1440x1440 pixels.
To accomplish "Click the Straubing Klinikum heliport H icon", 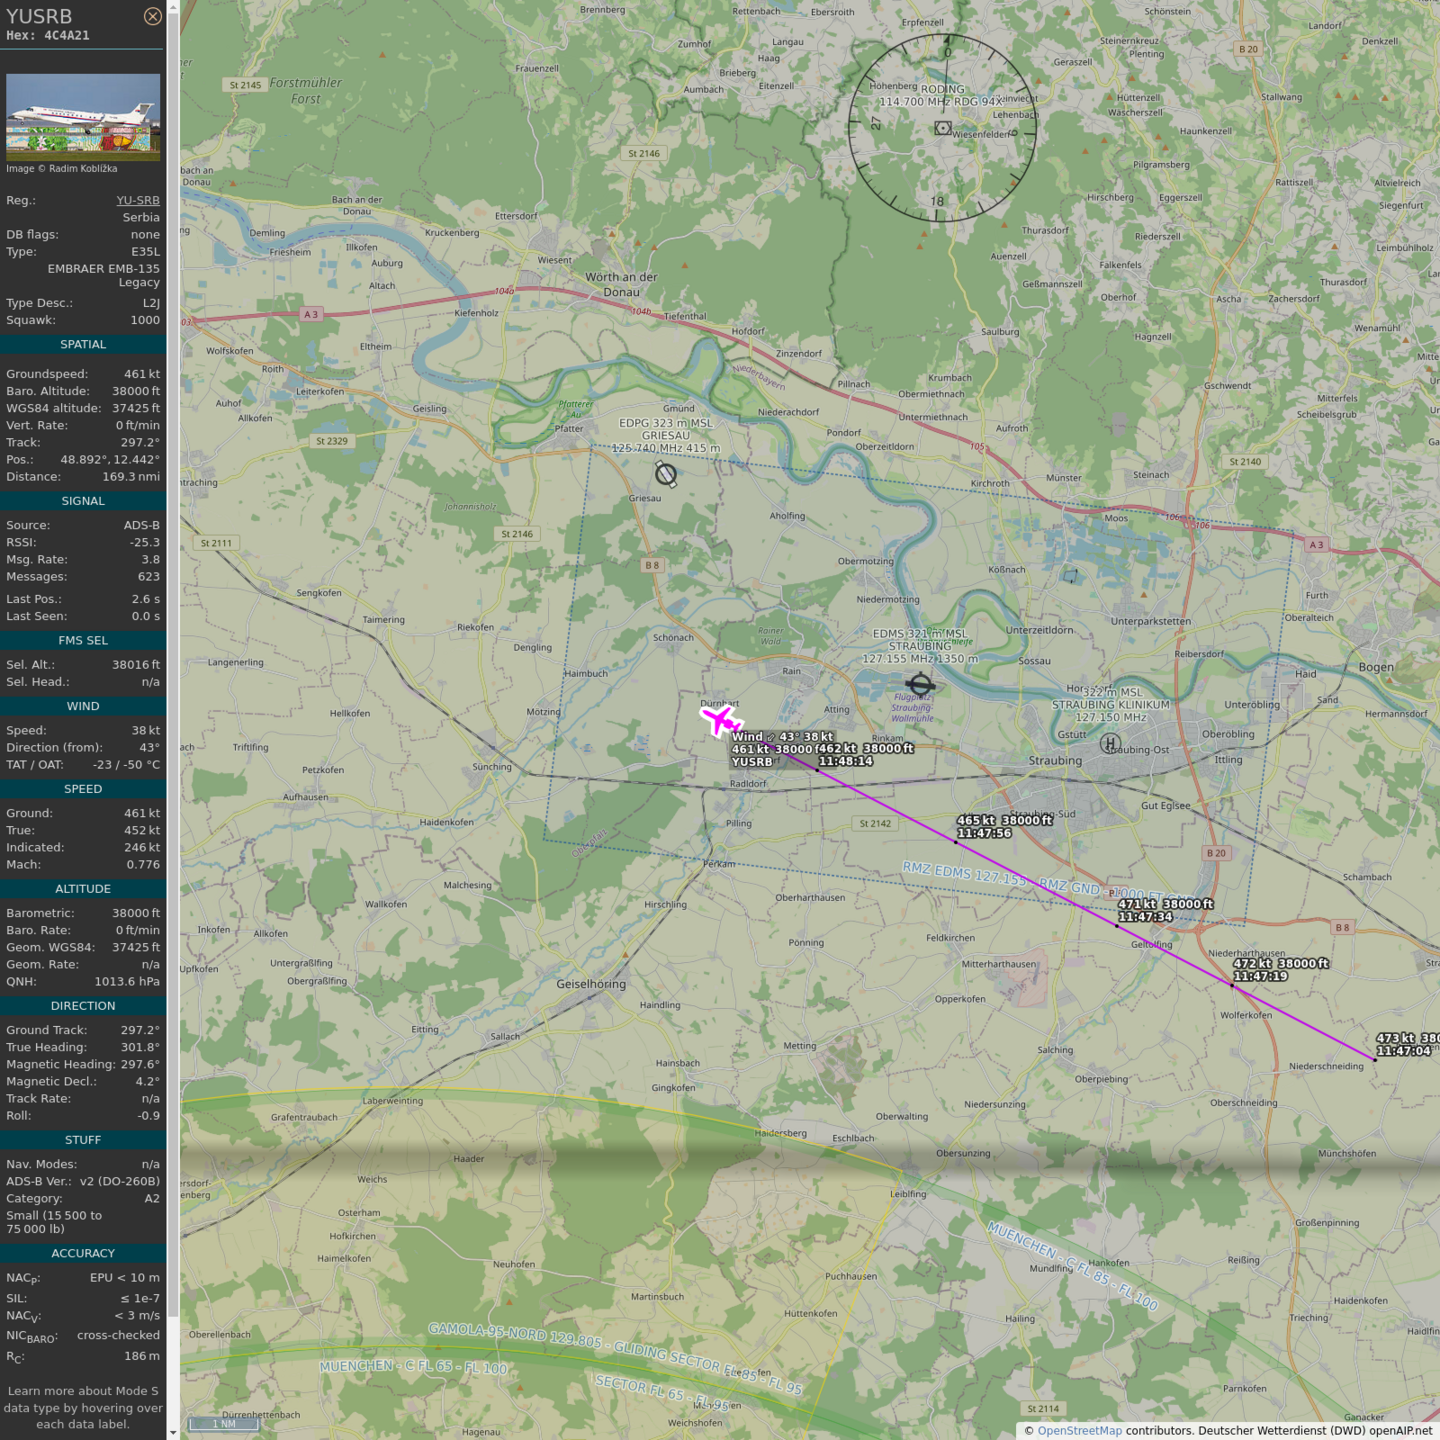I will (1109, 743).
